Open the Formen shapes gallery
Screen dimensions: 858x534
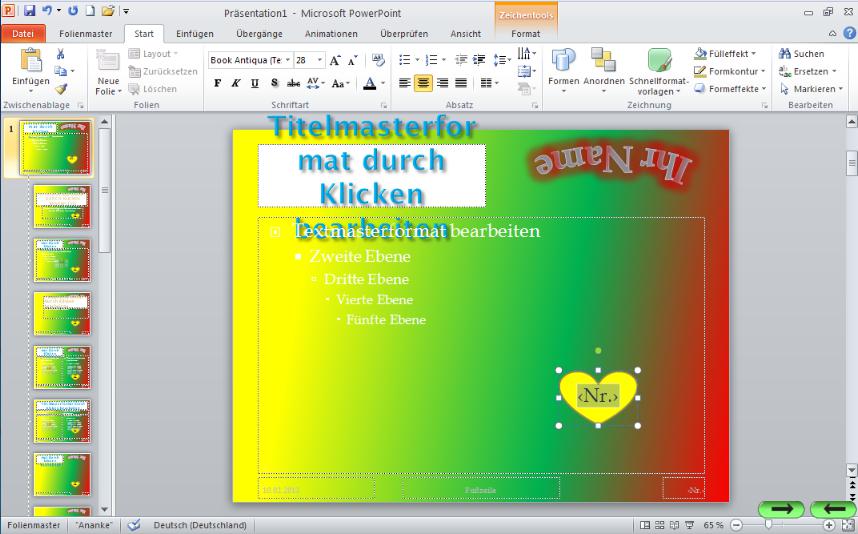pyautogui.click(x=563, y=68)
